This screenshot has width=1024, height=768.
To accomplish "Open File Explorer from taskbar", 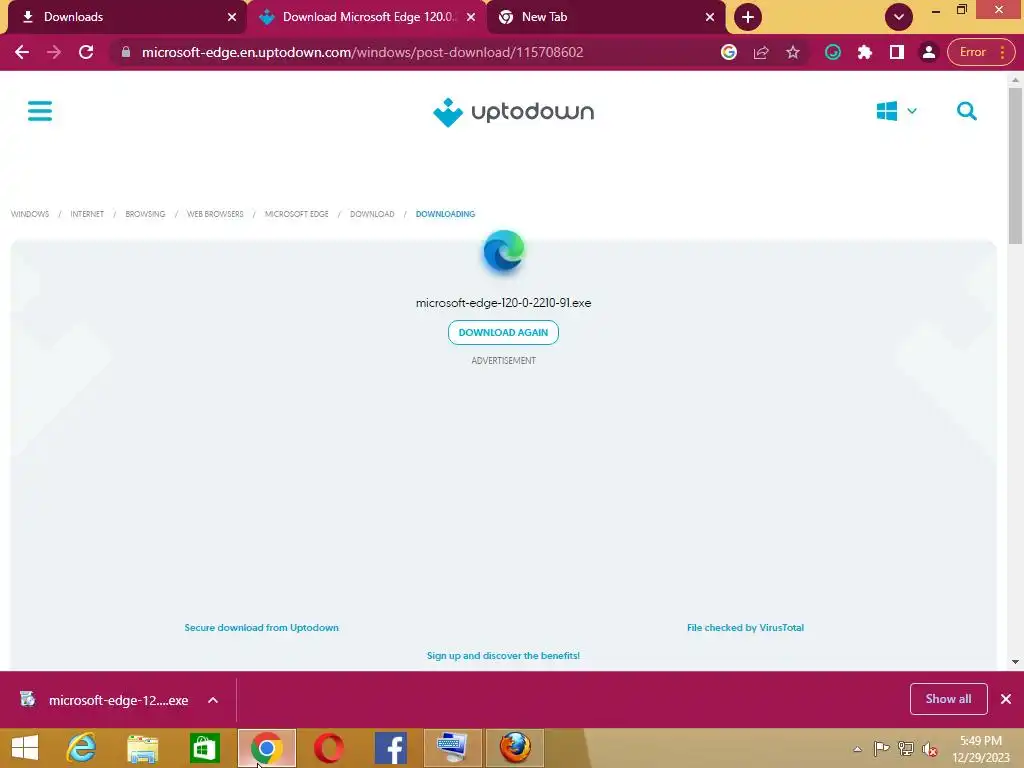I will click(142, 748).
